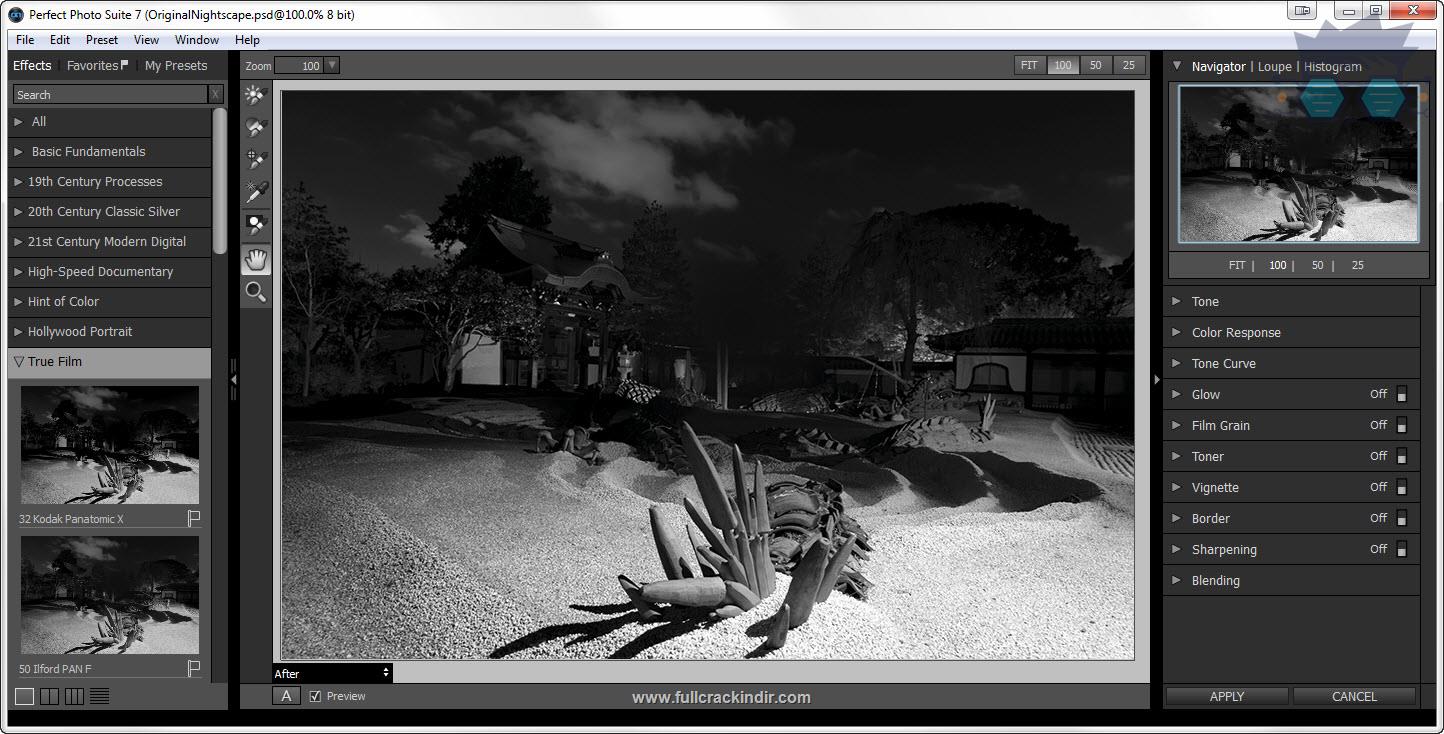Select the 50 Ilford PAN F preset thumbnail

[x=110, y=595]
